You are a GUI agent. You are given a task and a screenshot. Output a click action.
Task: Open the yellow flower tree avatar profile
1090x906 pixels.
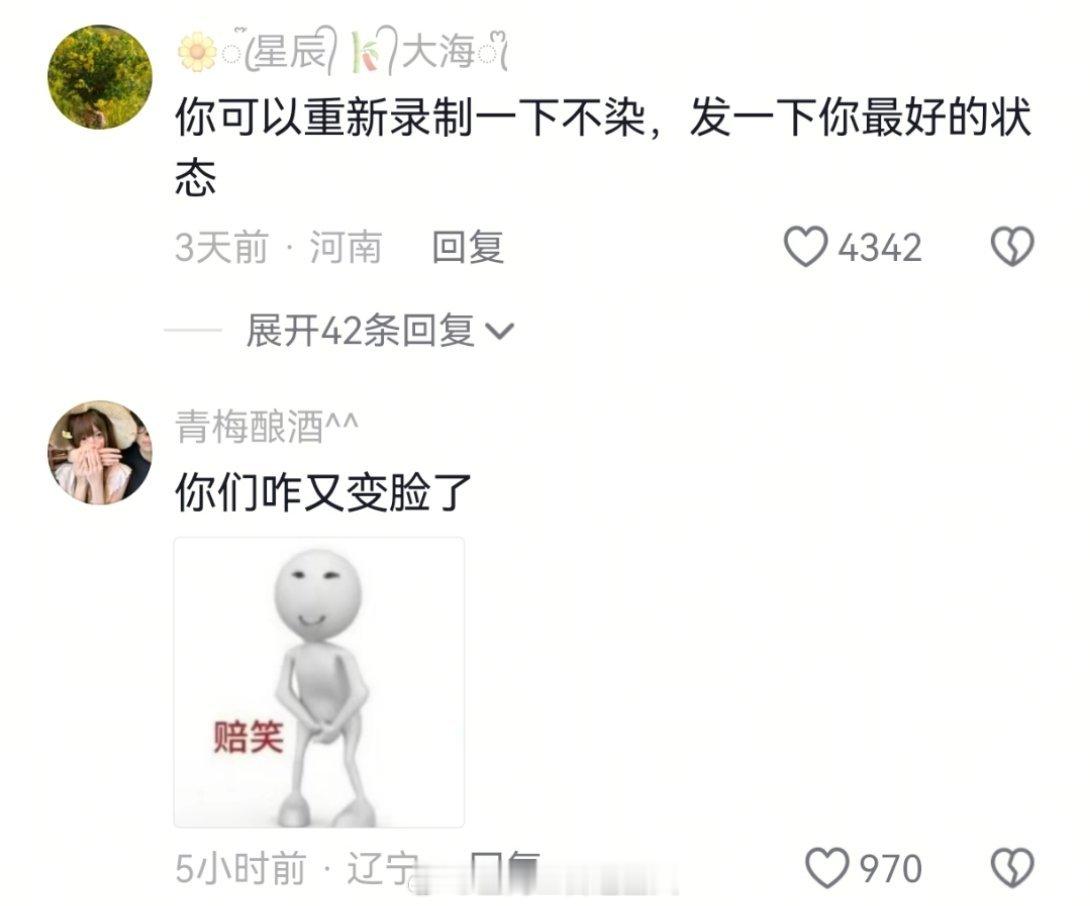99,77
